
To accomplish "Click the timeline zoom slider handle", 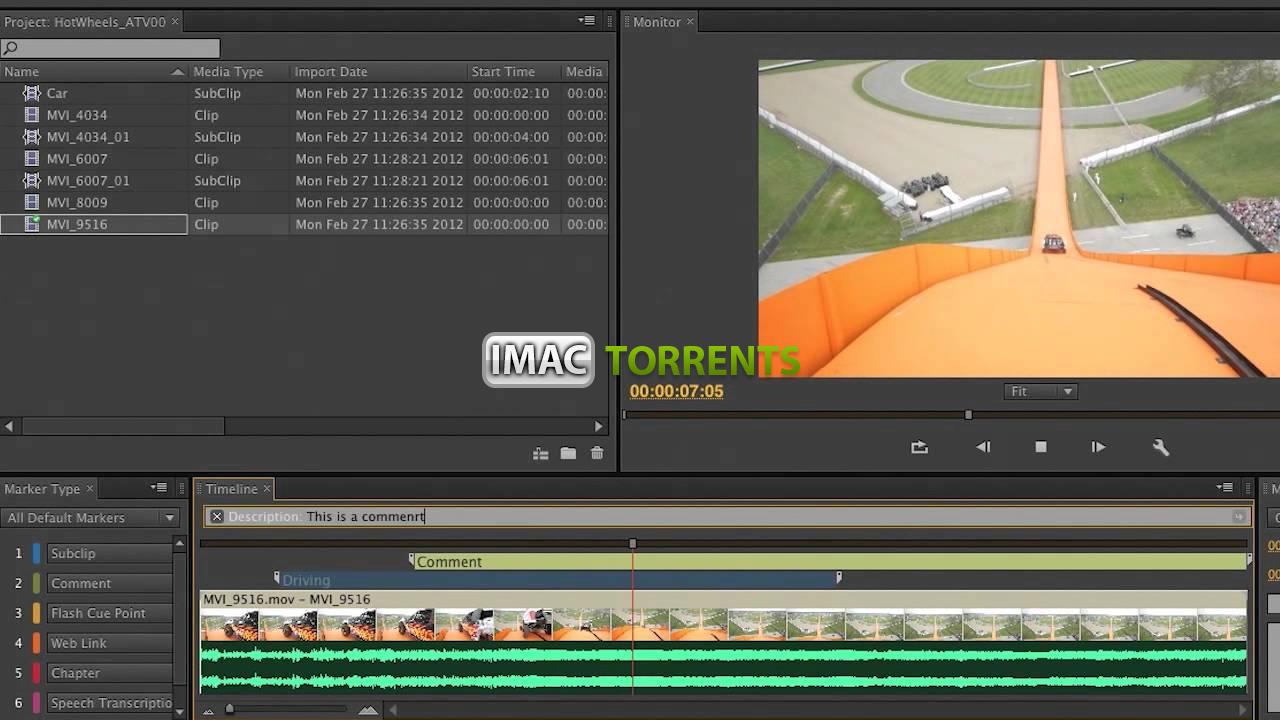I will pos(229,709).
